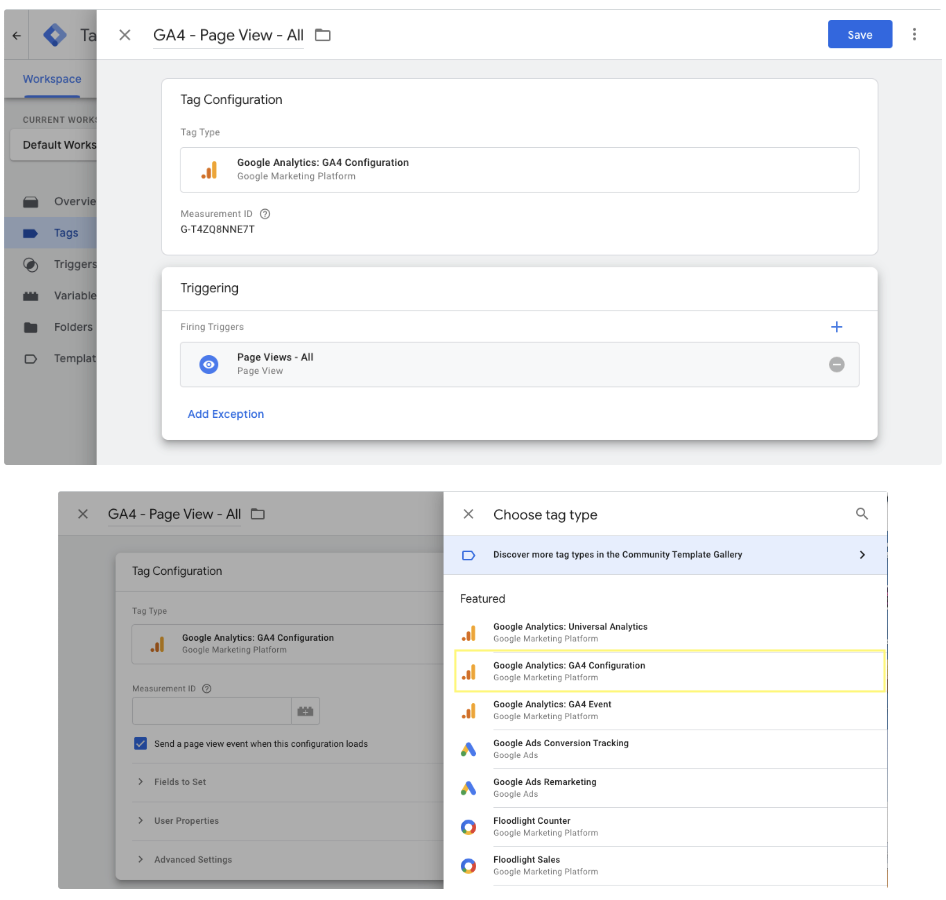Click the GA4 Configuration tag type box in top window
Viewport: 946px width, 900px height.
pos(519,170)
